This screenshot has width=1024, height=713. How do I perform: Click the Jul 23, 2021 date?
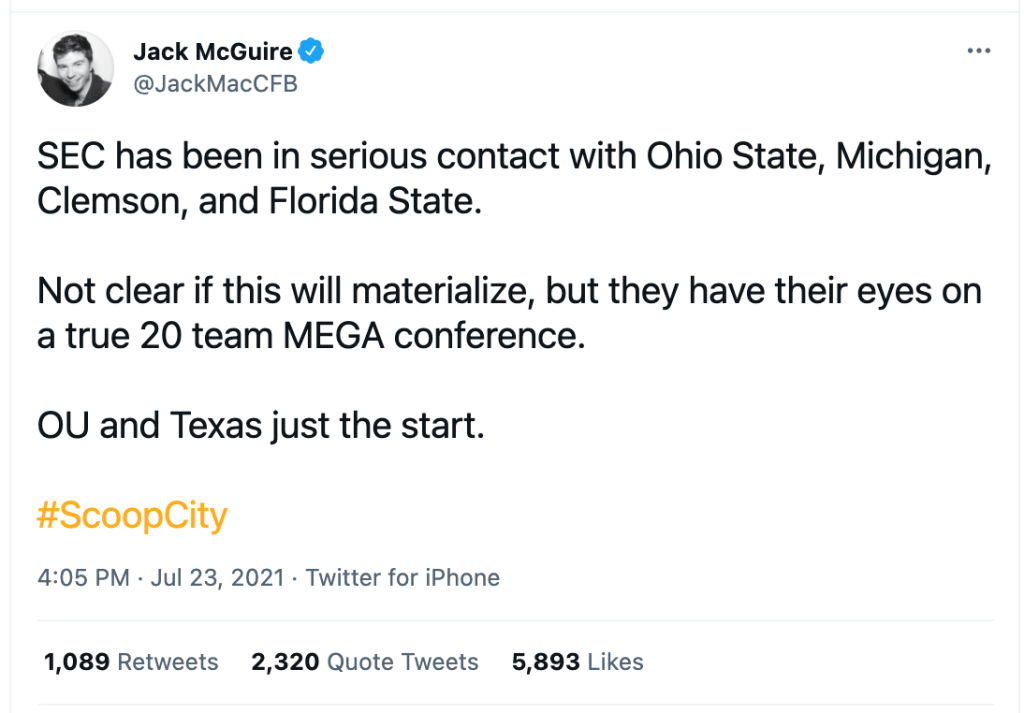pos(217,577)
